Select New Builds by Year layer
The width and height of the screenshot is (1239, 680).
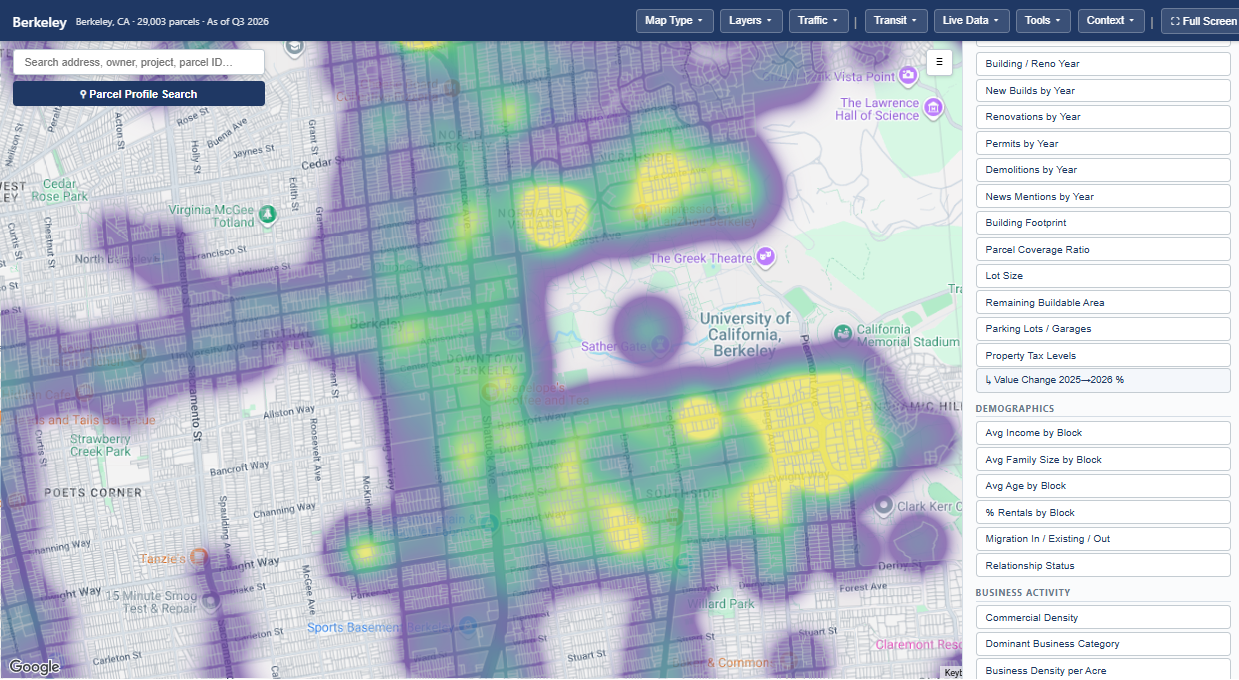tap(1103, 90)
